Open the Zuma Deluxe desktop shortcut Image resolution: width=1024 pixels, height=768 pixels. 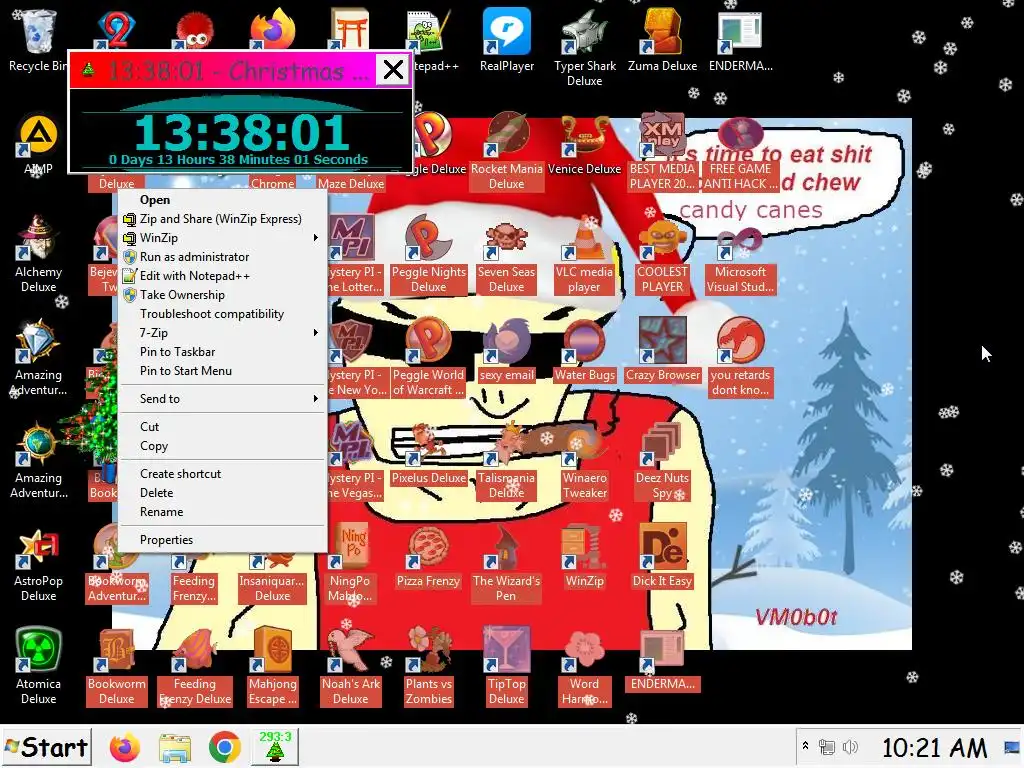662,40
